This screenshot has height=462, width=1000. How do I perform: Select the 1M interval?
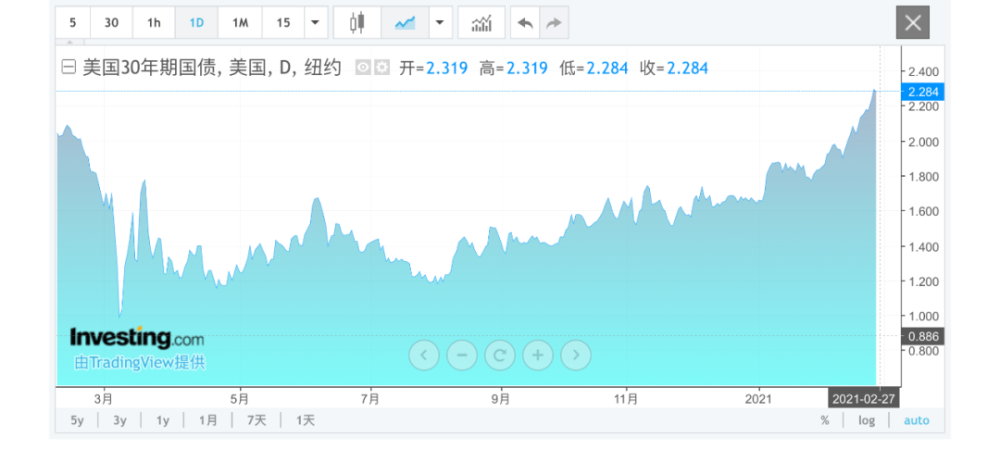pyautogui.click(x=240, y=23)
